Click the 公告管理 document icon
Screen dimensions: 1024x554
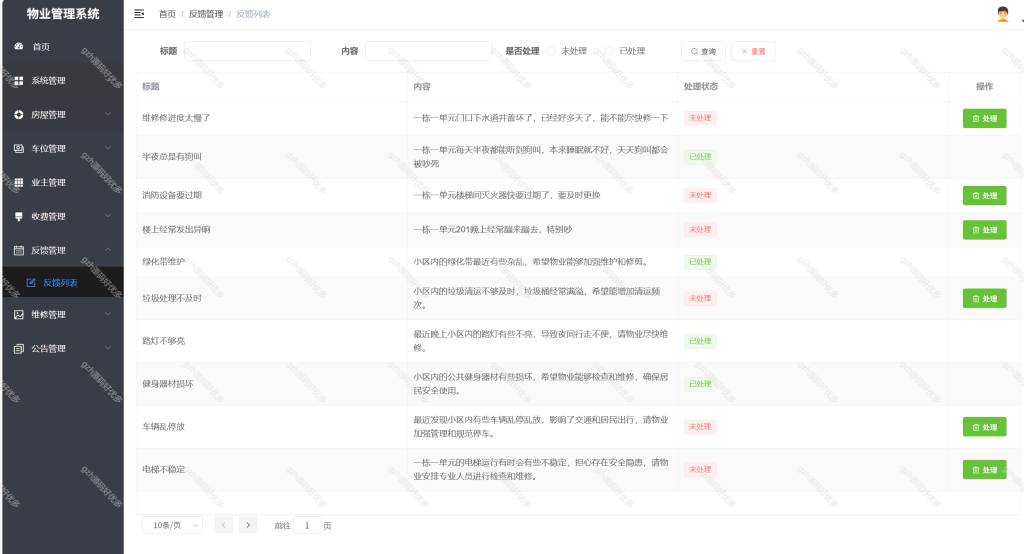[19, 348]
